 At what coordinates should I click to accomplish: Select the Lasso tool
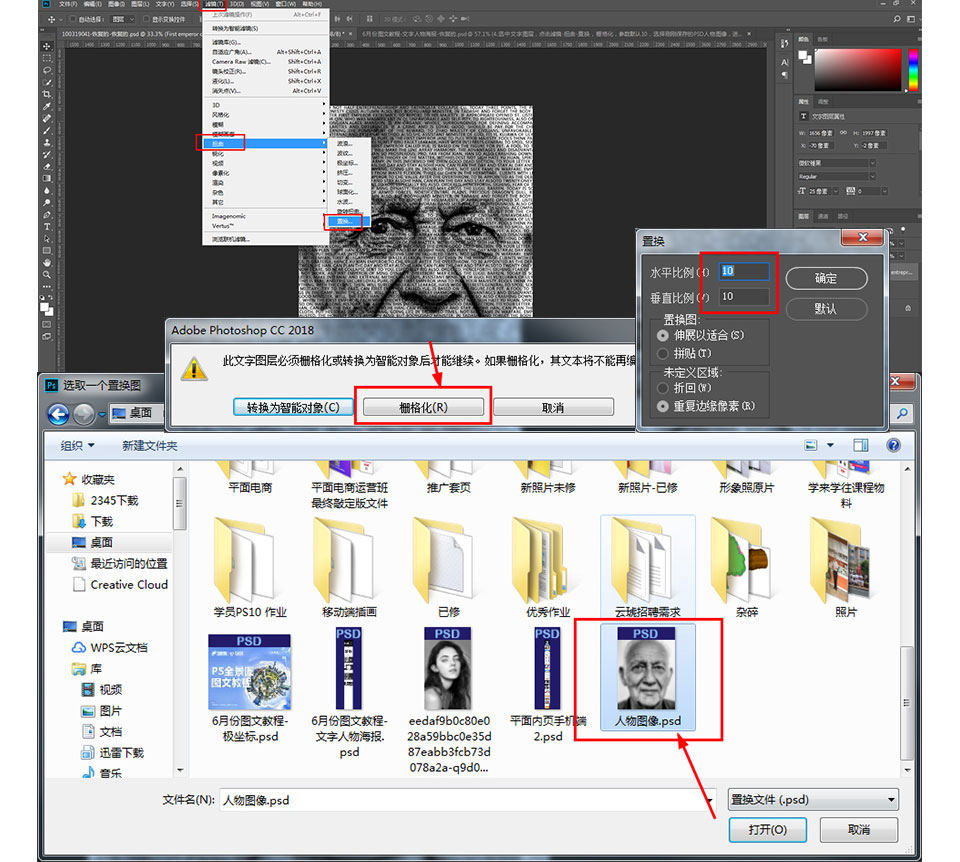pos(47,70)
